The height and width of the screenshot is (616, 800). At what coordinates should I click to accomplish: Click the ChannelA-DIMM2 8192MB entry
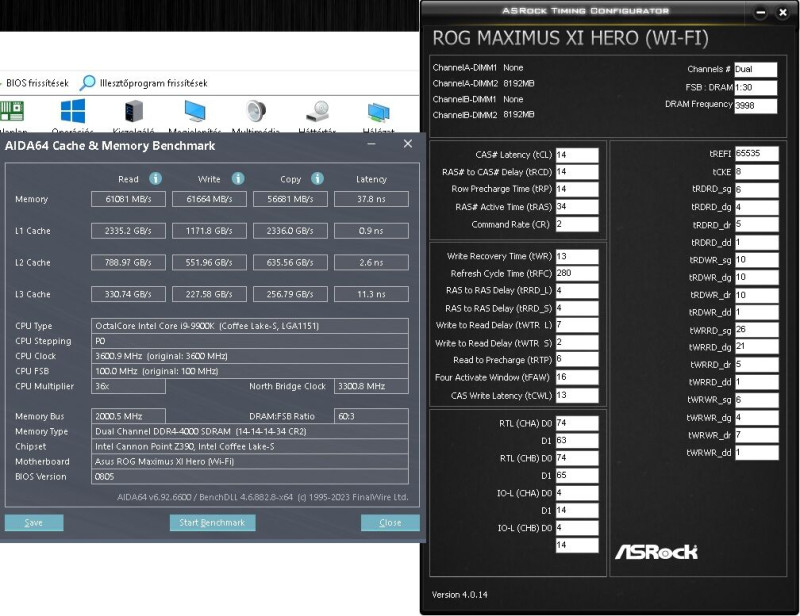(x=484, y=83)
